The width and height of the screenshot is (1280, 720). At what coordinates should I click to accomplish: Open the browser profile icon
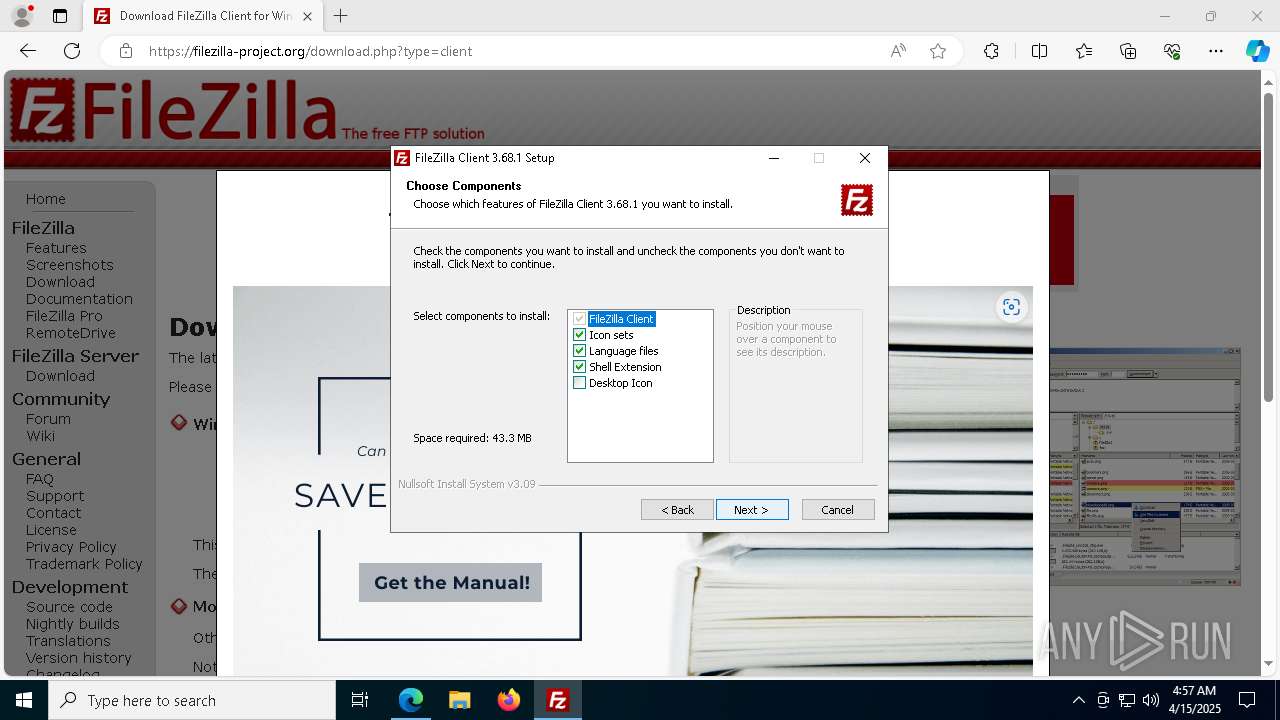22,16
